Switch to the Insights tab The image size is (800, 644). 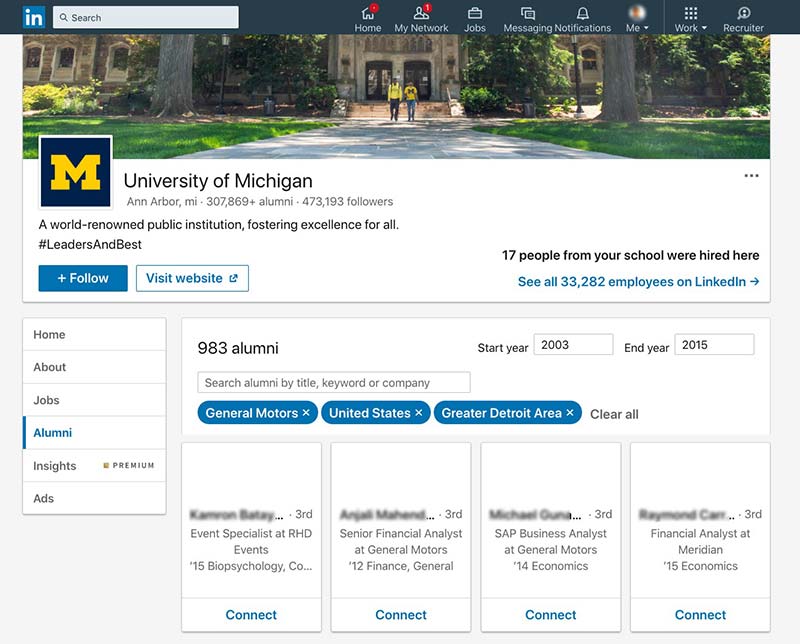(55, 466)
